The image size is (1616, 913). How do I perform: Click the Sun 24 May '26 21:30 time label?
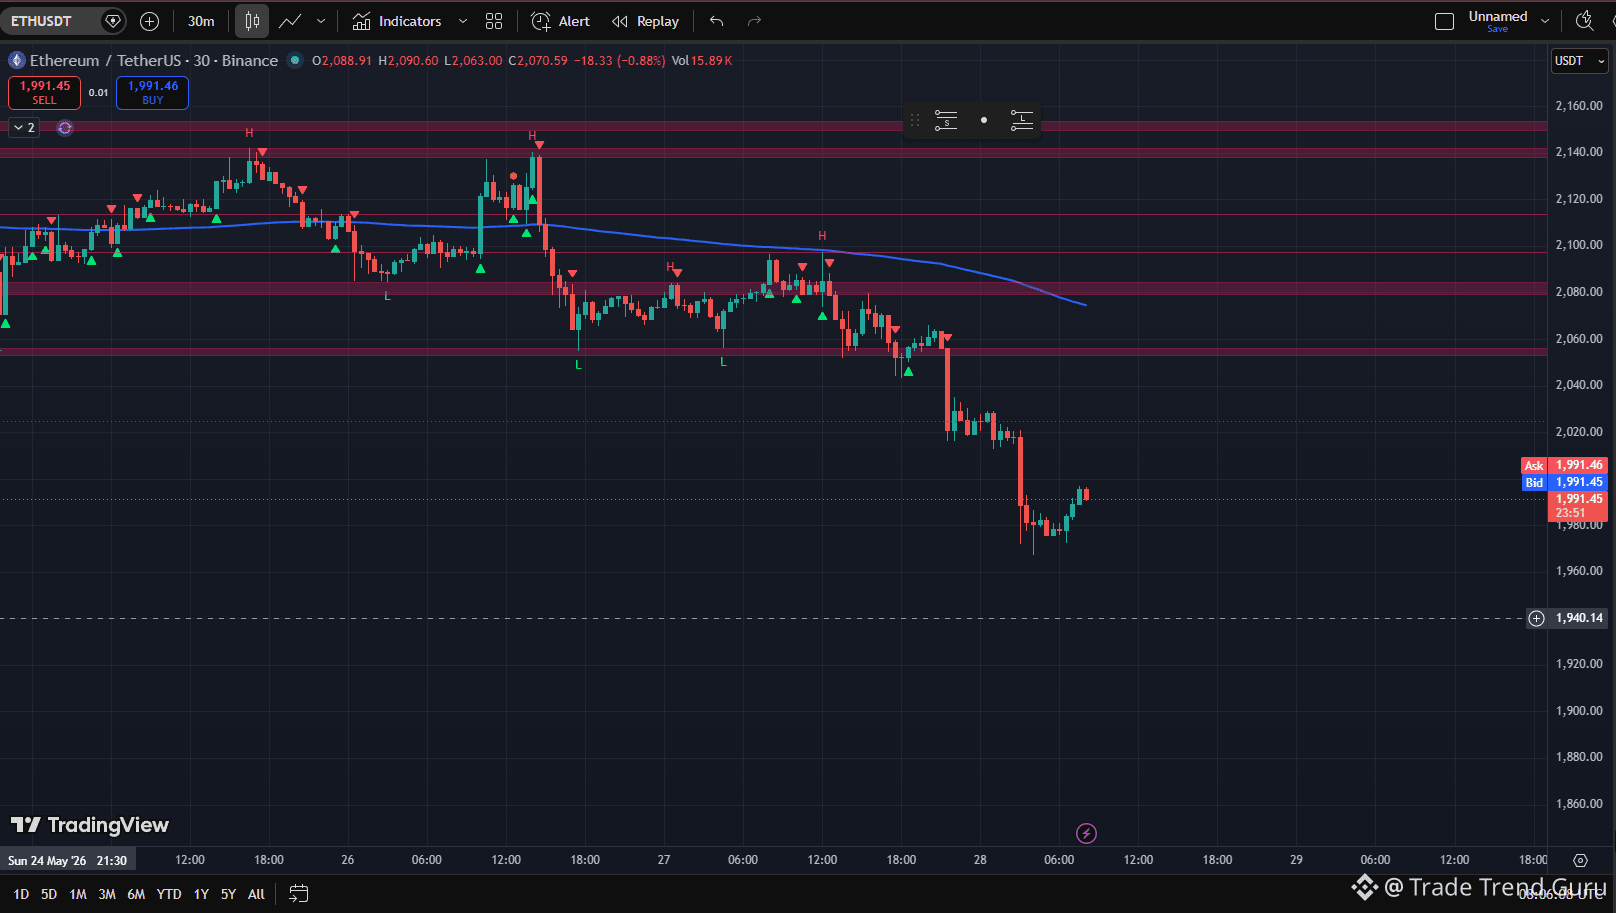click(x=67, y=860)
